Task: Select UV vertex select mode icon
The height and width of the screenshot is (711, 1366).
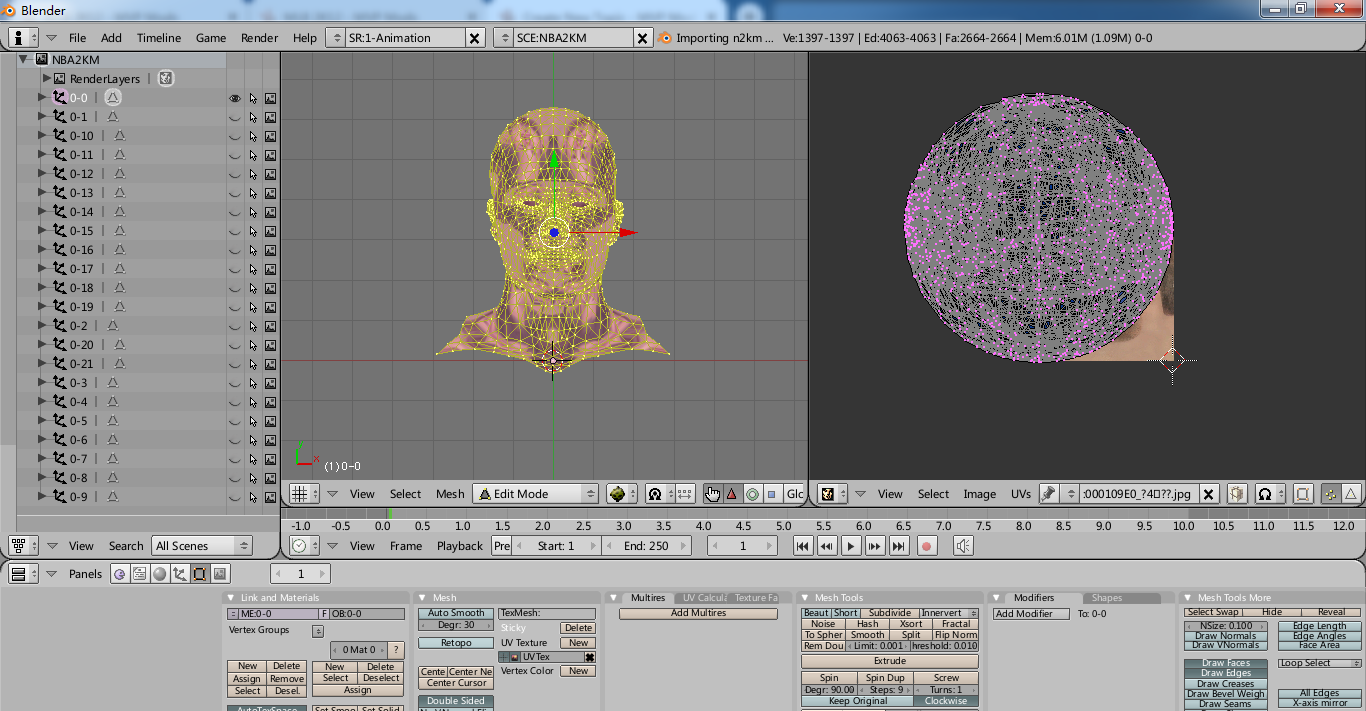Action: coord(1331,494)
